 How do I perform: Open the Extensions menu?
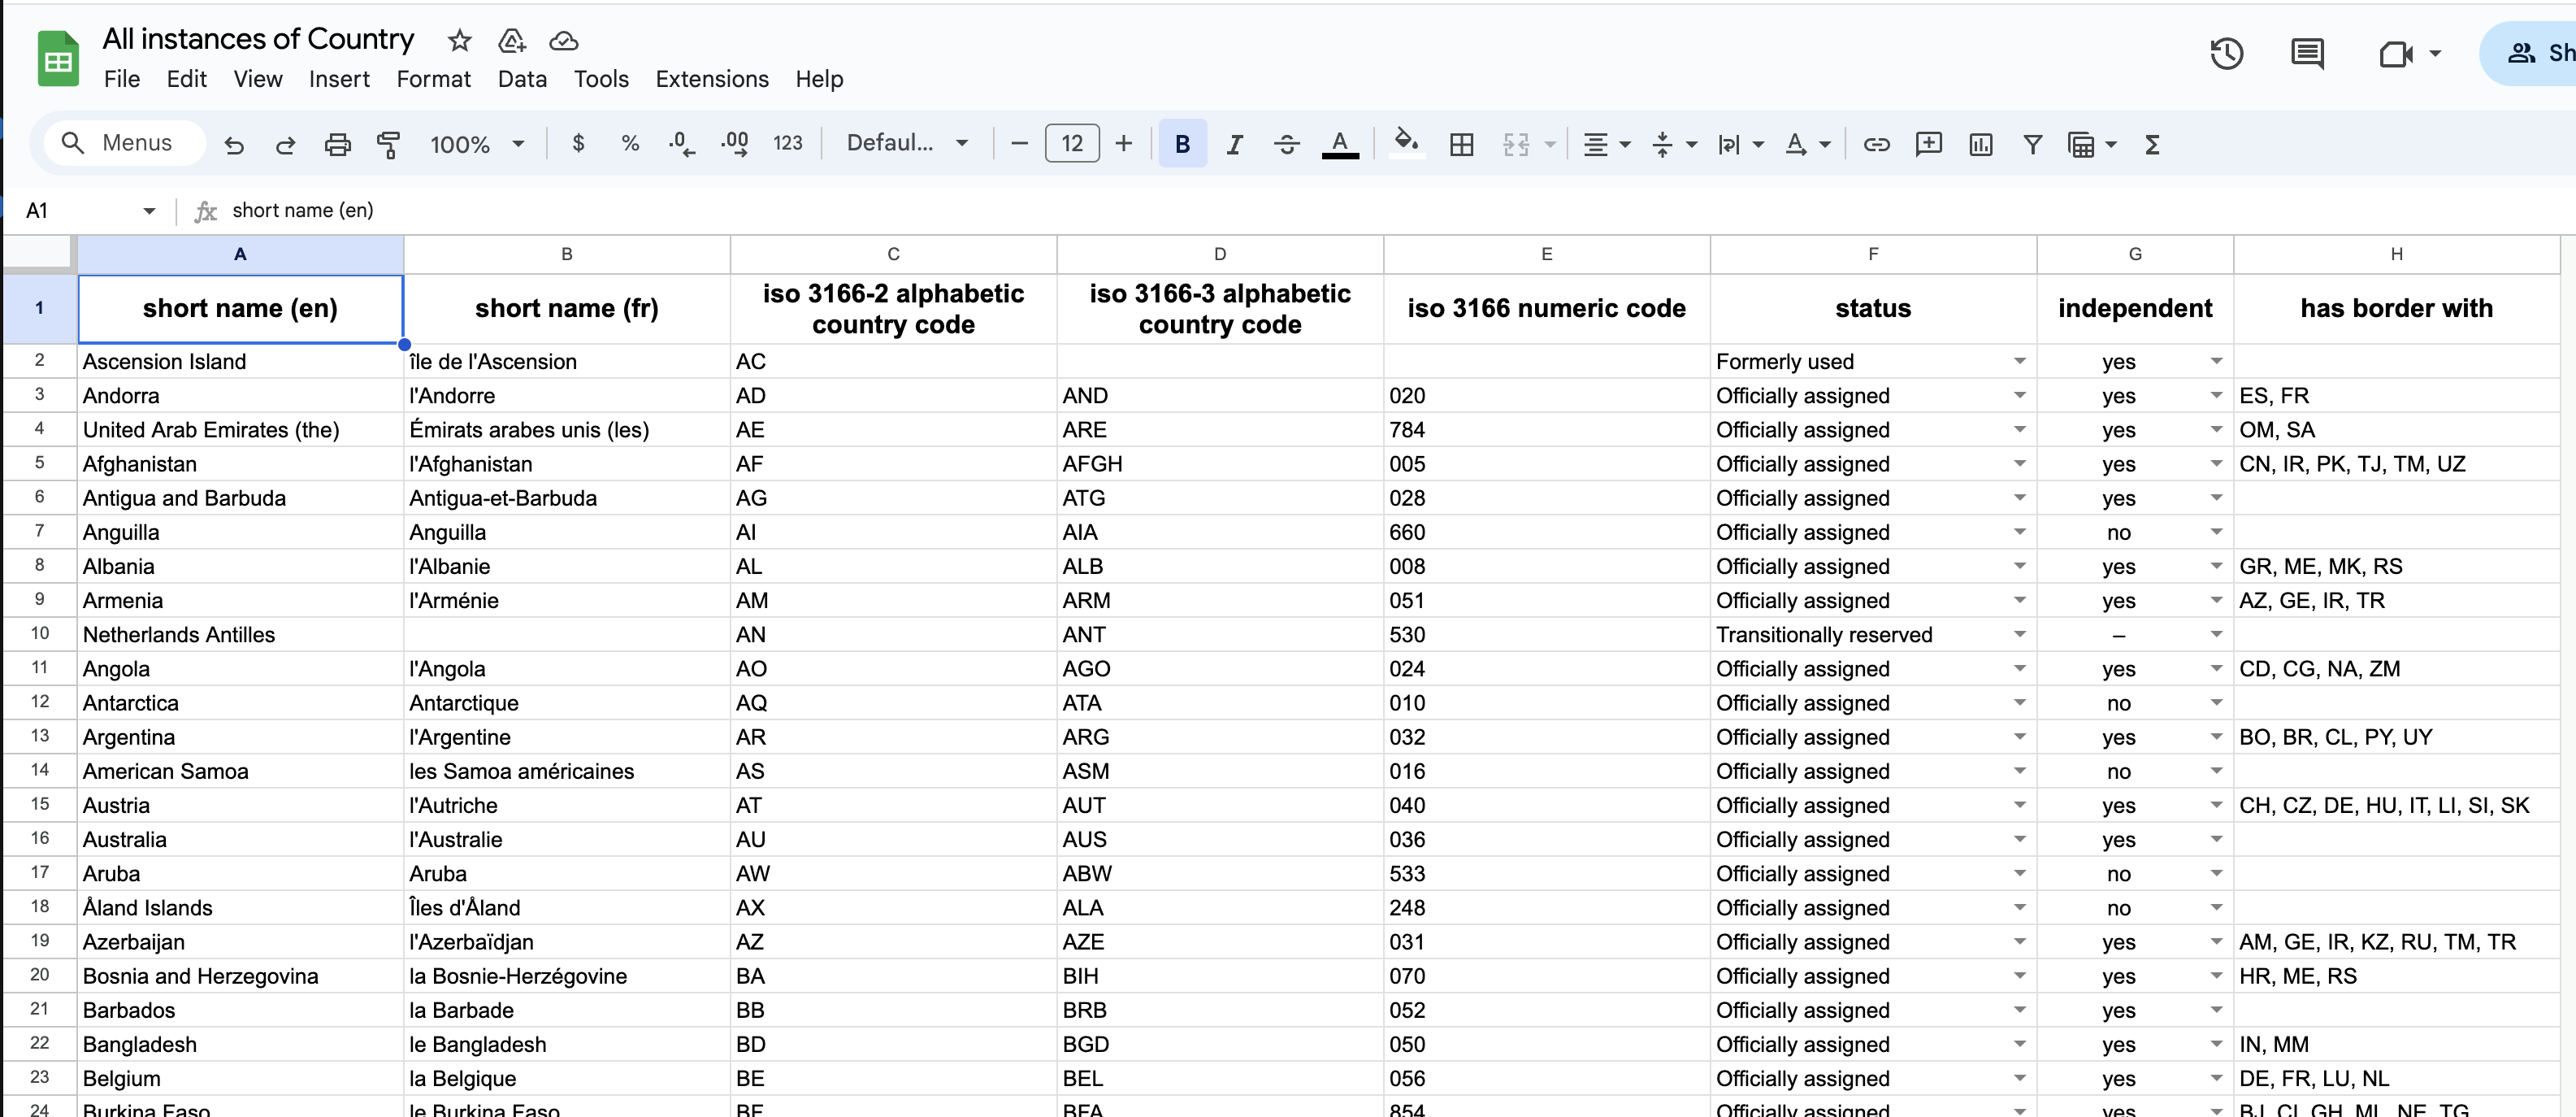click(x=711, y=79)
